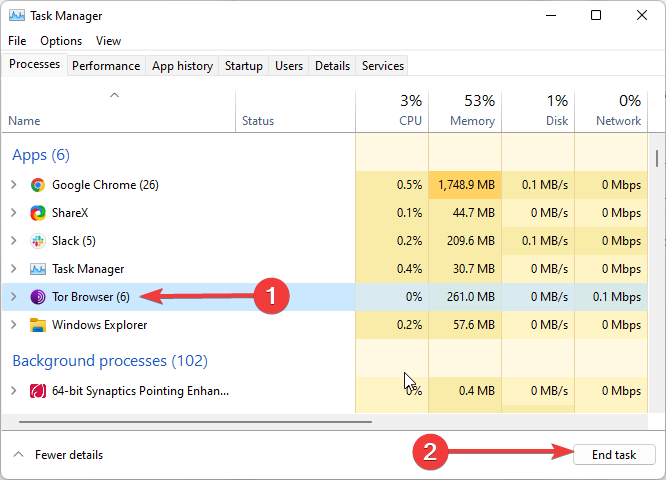Screen dimensions: 666x480
Task: Select the ShareX app icon
Action: point(38,213)
